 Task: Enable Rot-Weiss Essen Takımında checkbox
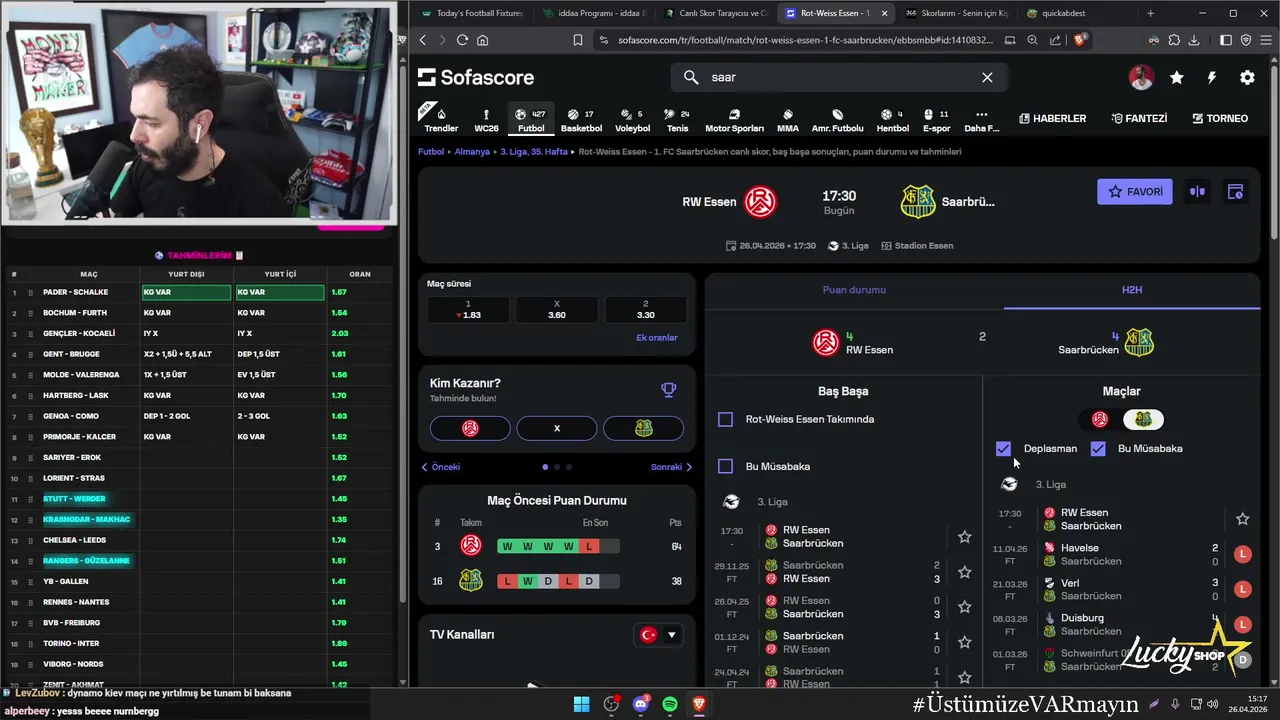click(x=725, y=419)
